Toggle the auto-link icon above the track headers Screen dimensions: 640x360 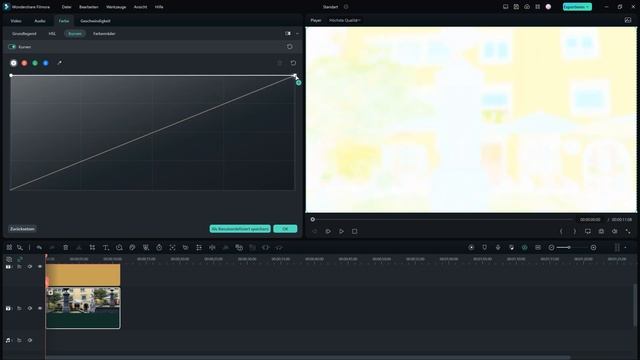[x=20, y=259]
